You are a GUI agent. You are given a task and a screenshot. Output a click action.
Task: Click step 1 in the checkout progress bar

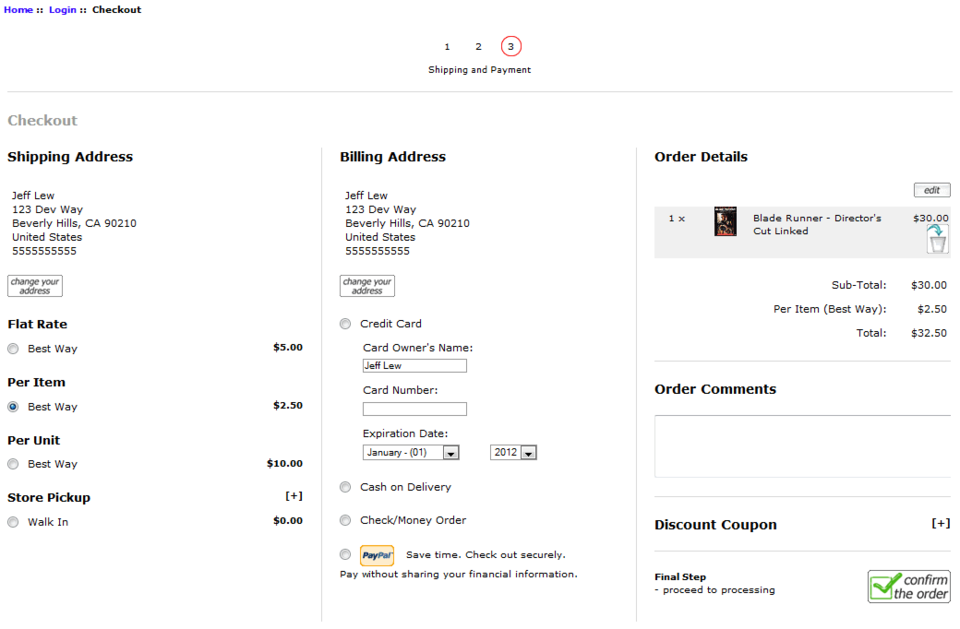click(x=447, y=45)
